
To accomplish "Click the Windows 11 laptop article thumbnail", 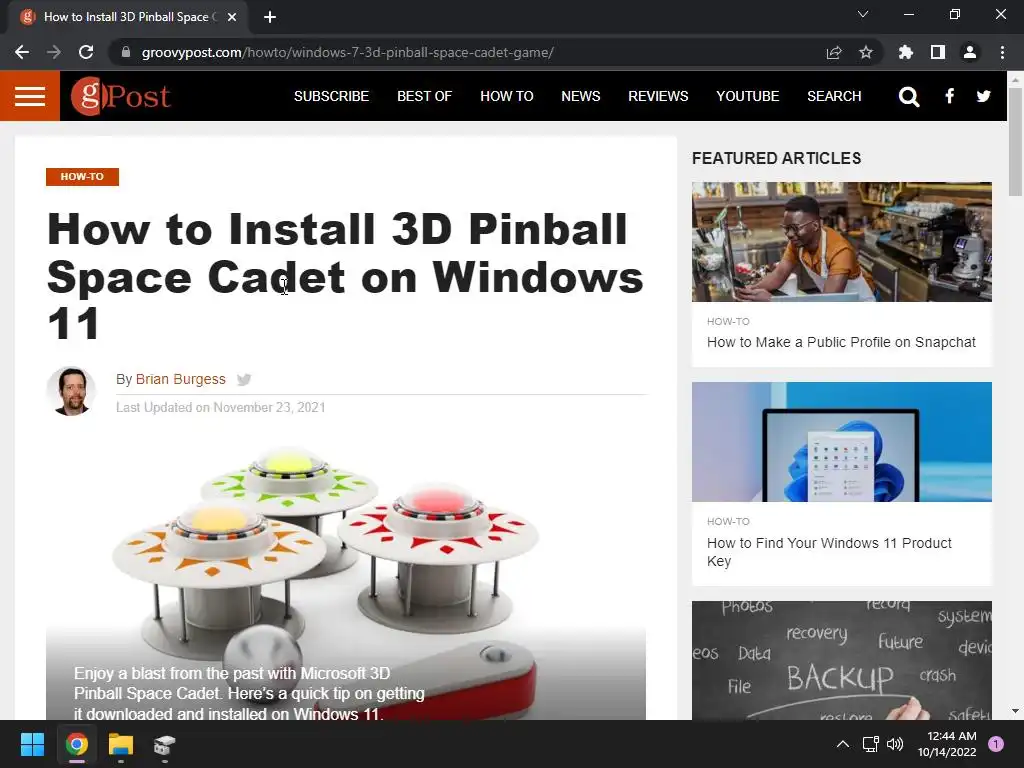I will (x=842, y=442).
